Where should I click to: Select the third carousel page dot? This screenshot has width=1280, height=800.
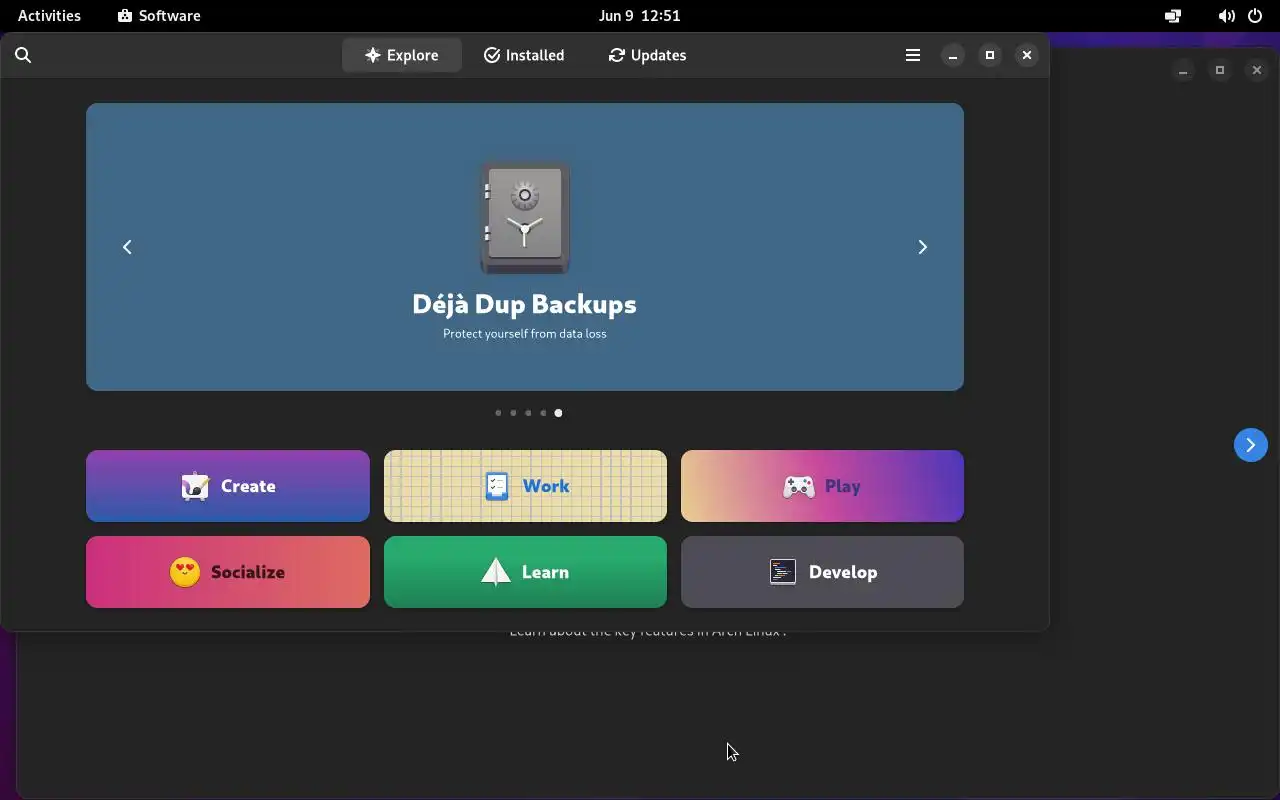[x=528, y=413]
